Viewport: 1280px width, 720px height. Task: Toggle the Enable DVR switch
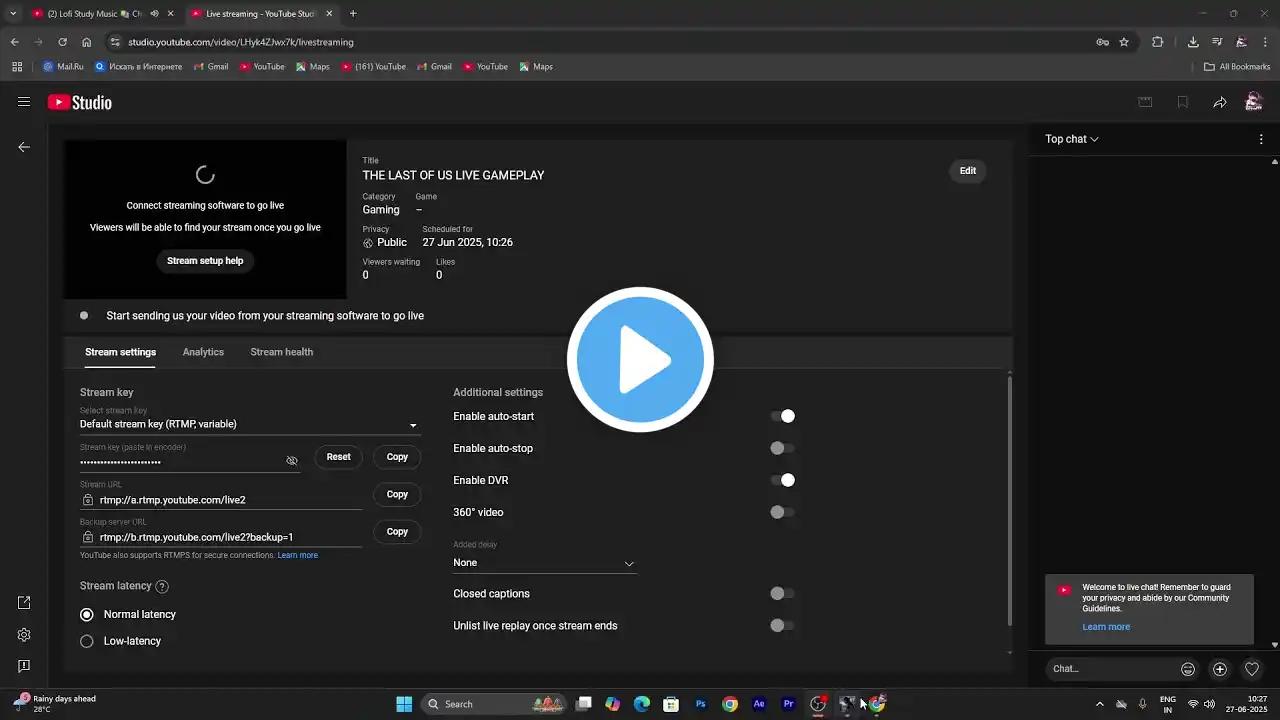(x=783, y=480)
